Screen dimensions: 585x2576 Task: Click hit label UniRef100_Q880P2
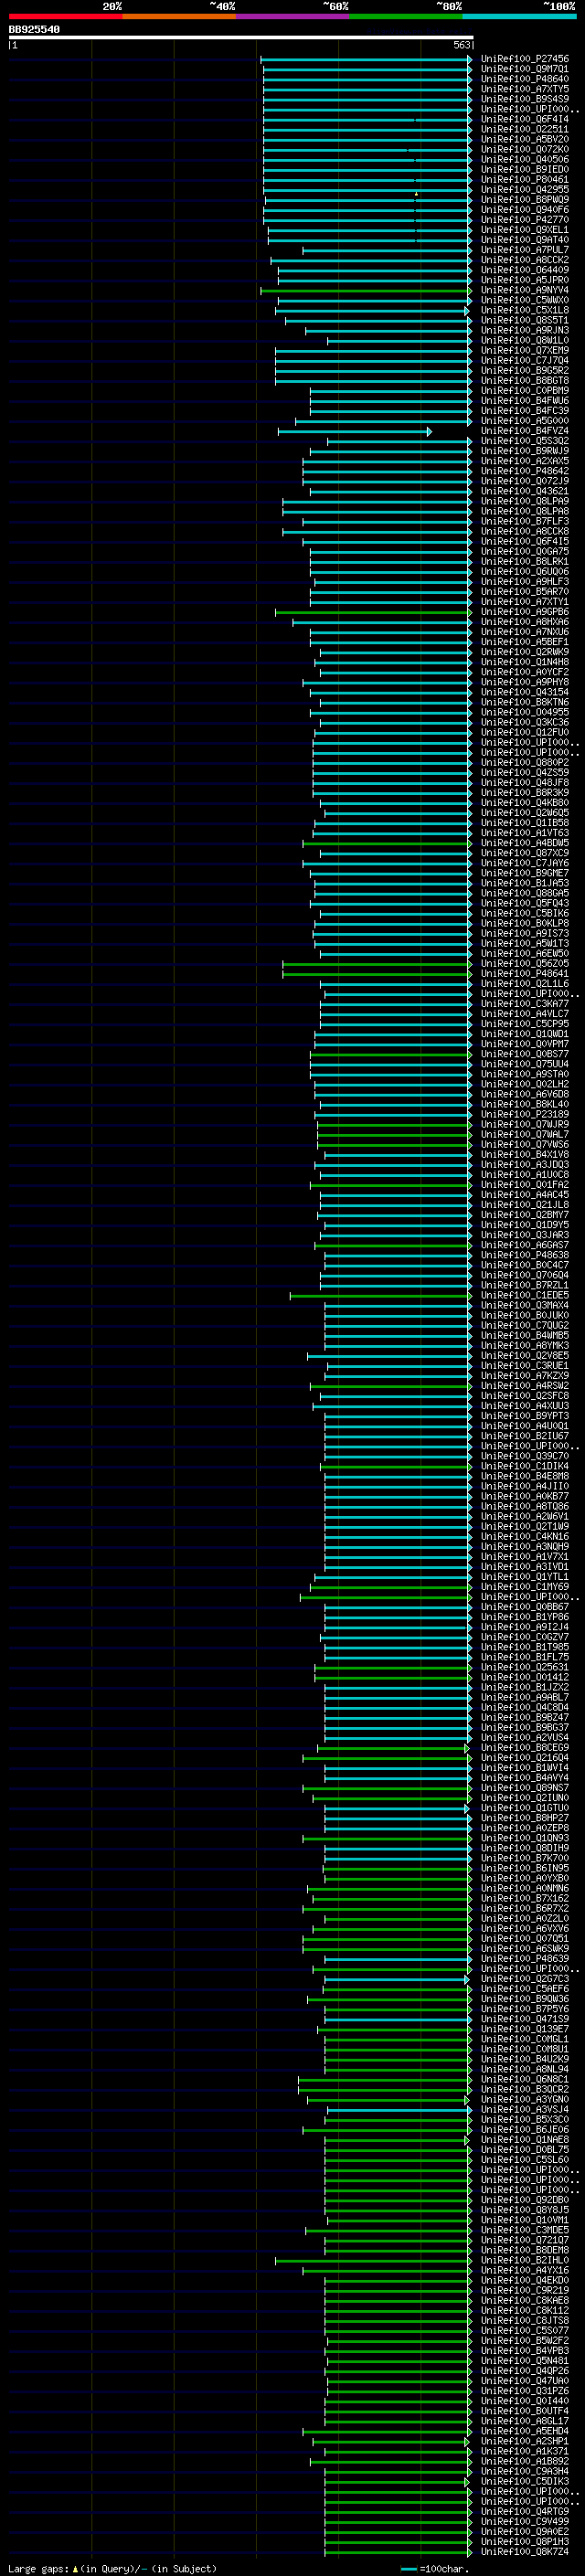(525, 762)
